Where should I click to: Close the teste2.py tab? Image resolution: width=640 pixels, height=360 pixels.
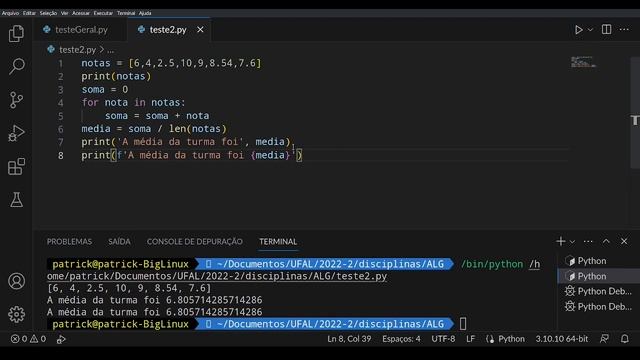[x=200, y=29]
